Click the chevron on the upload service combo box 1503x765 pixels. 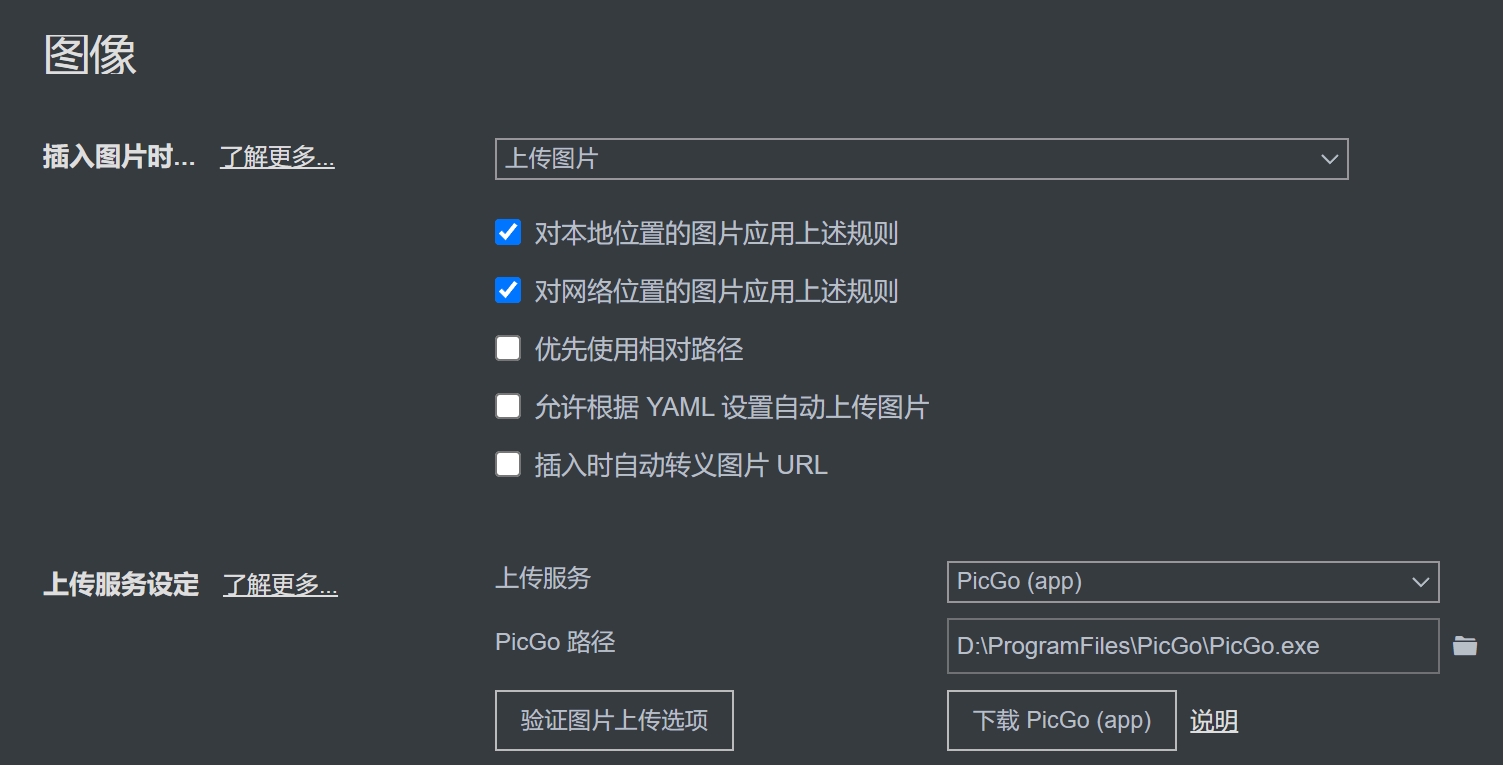point(1420,582)
